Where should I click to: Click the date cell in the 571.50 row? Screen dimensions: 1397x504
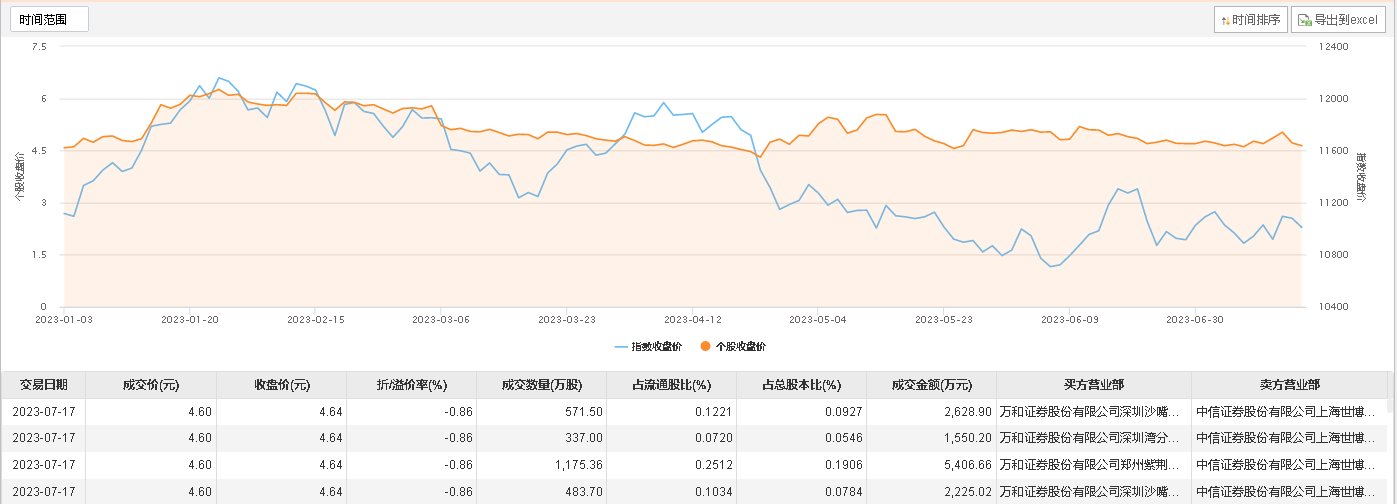(x=43, y=411)
